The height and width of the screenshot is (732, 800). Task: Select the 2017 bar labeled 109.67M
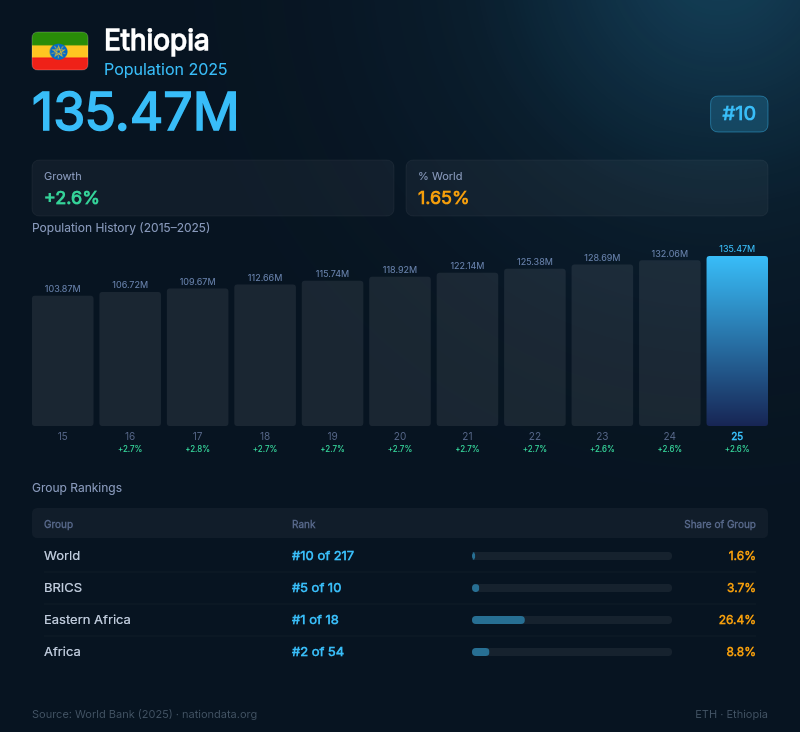[197, 357]
